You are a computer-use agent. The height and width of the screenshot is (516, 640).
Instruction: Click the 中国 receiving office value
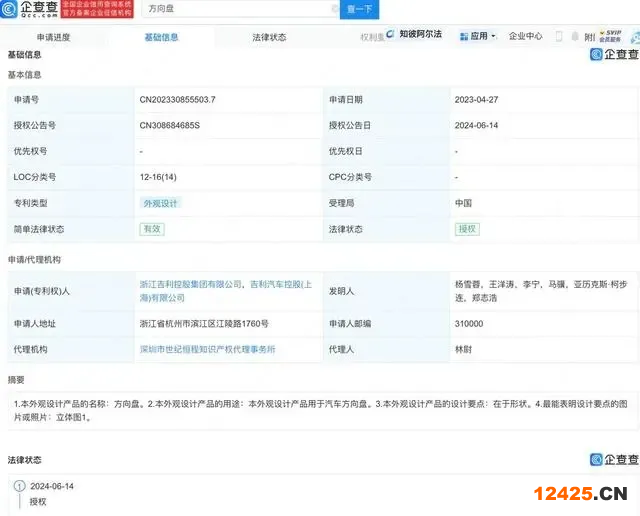[463, 203]
